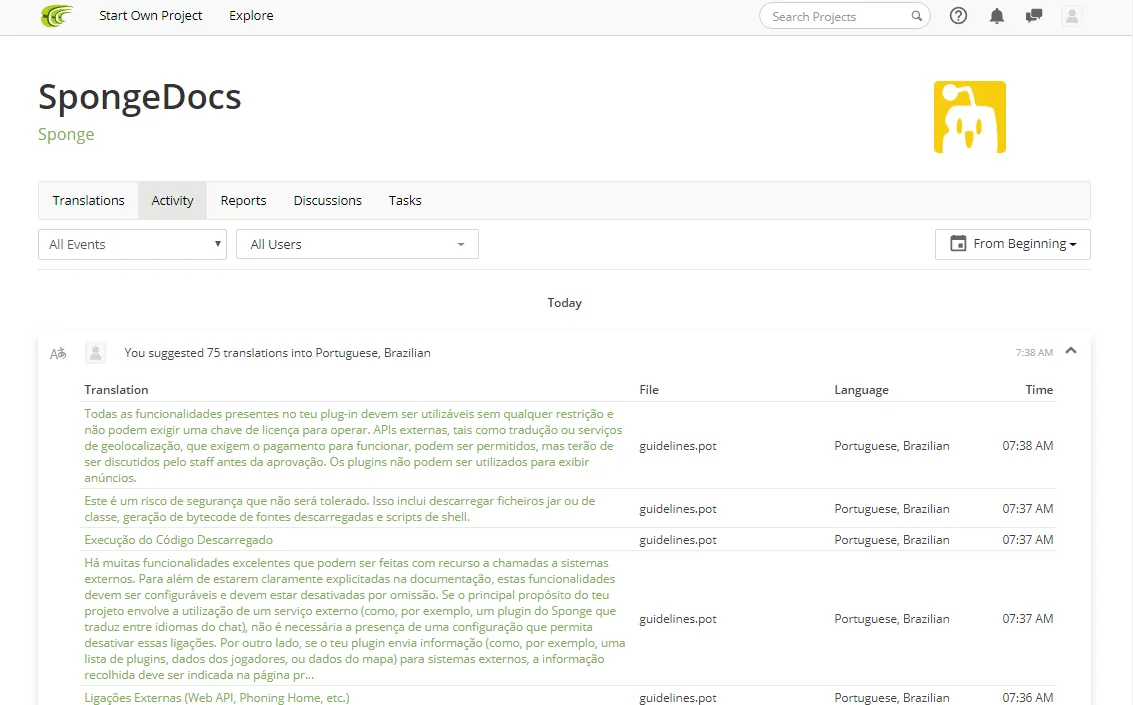This screenshot has height=705, width=1133.
Task: Click the Translation column header
Action: pos(116,389)
